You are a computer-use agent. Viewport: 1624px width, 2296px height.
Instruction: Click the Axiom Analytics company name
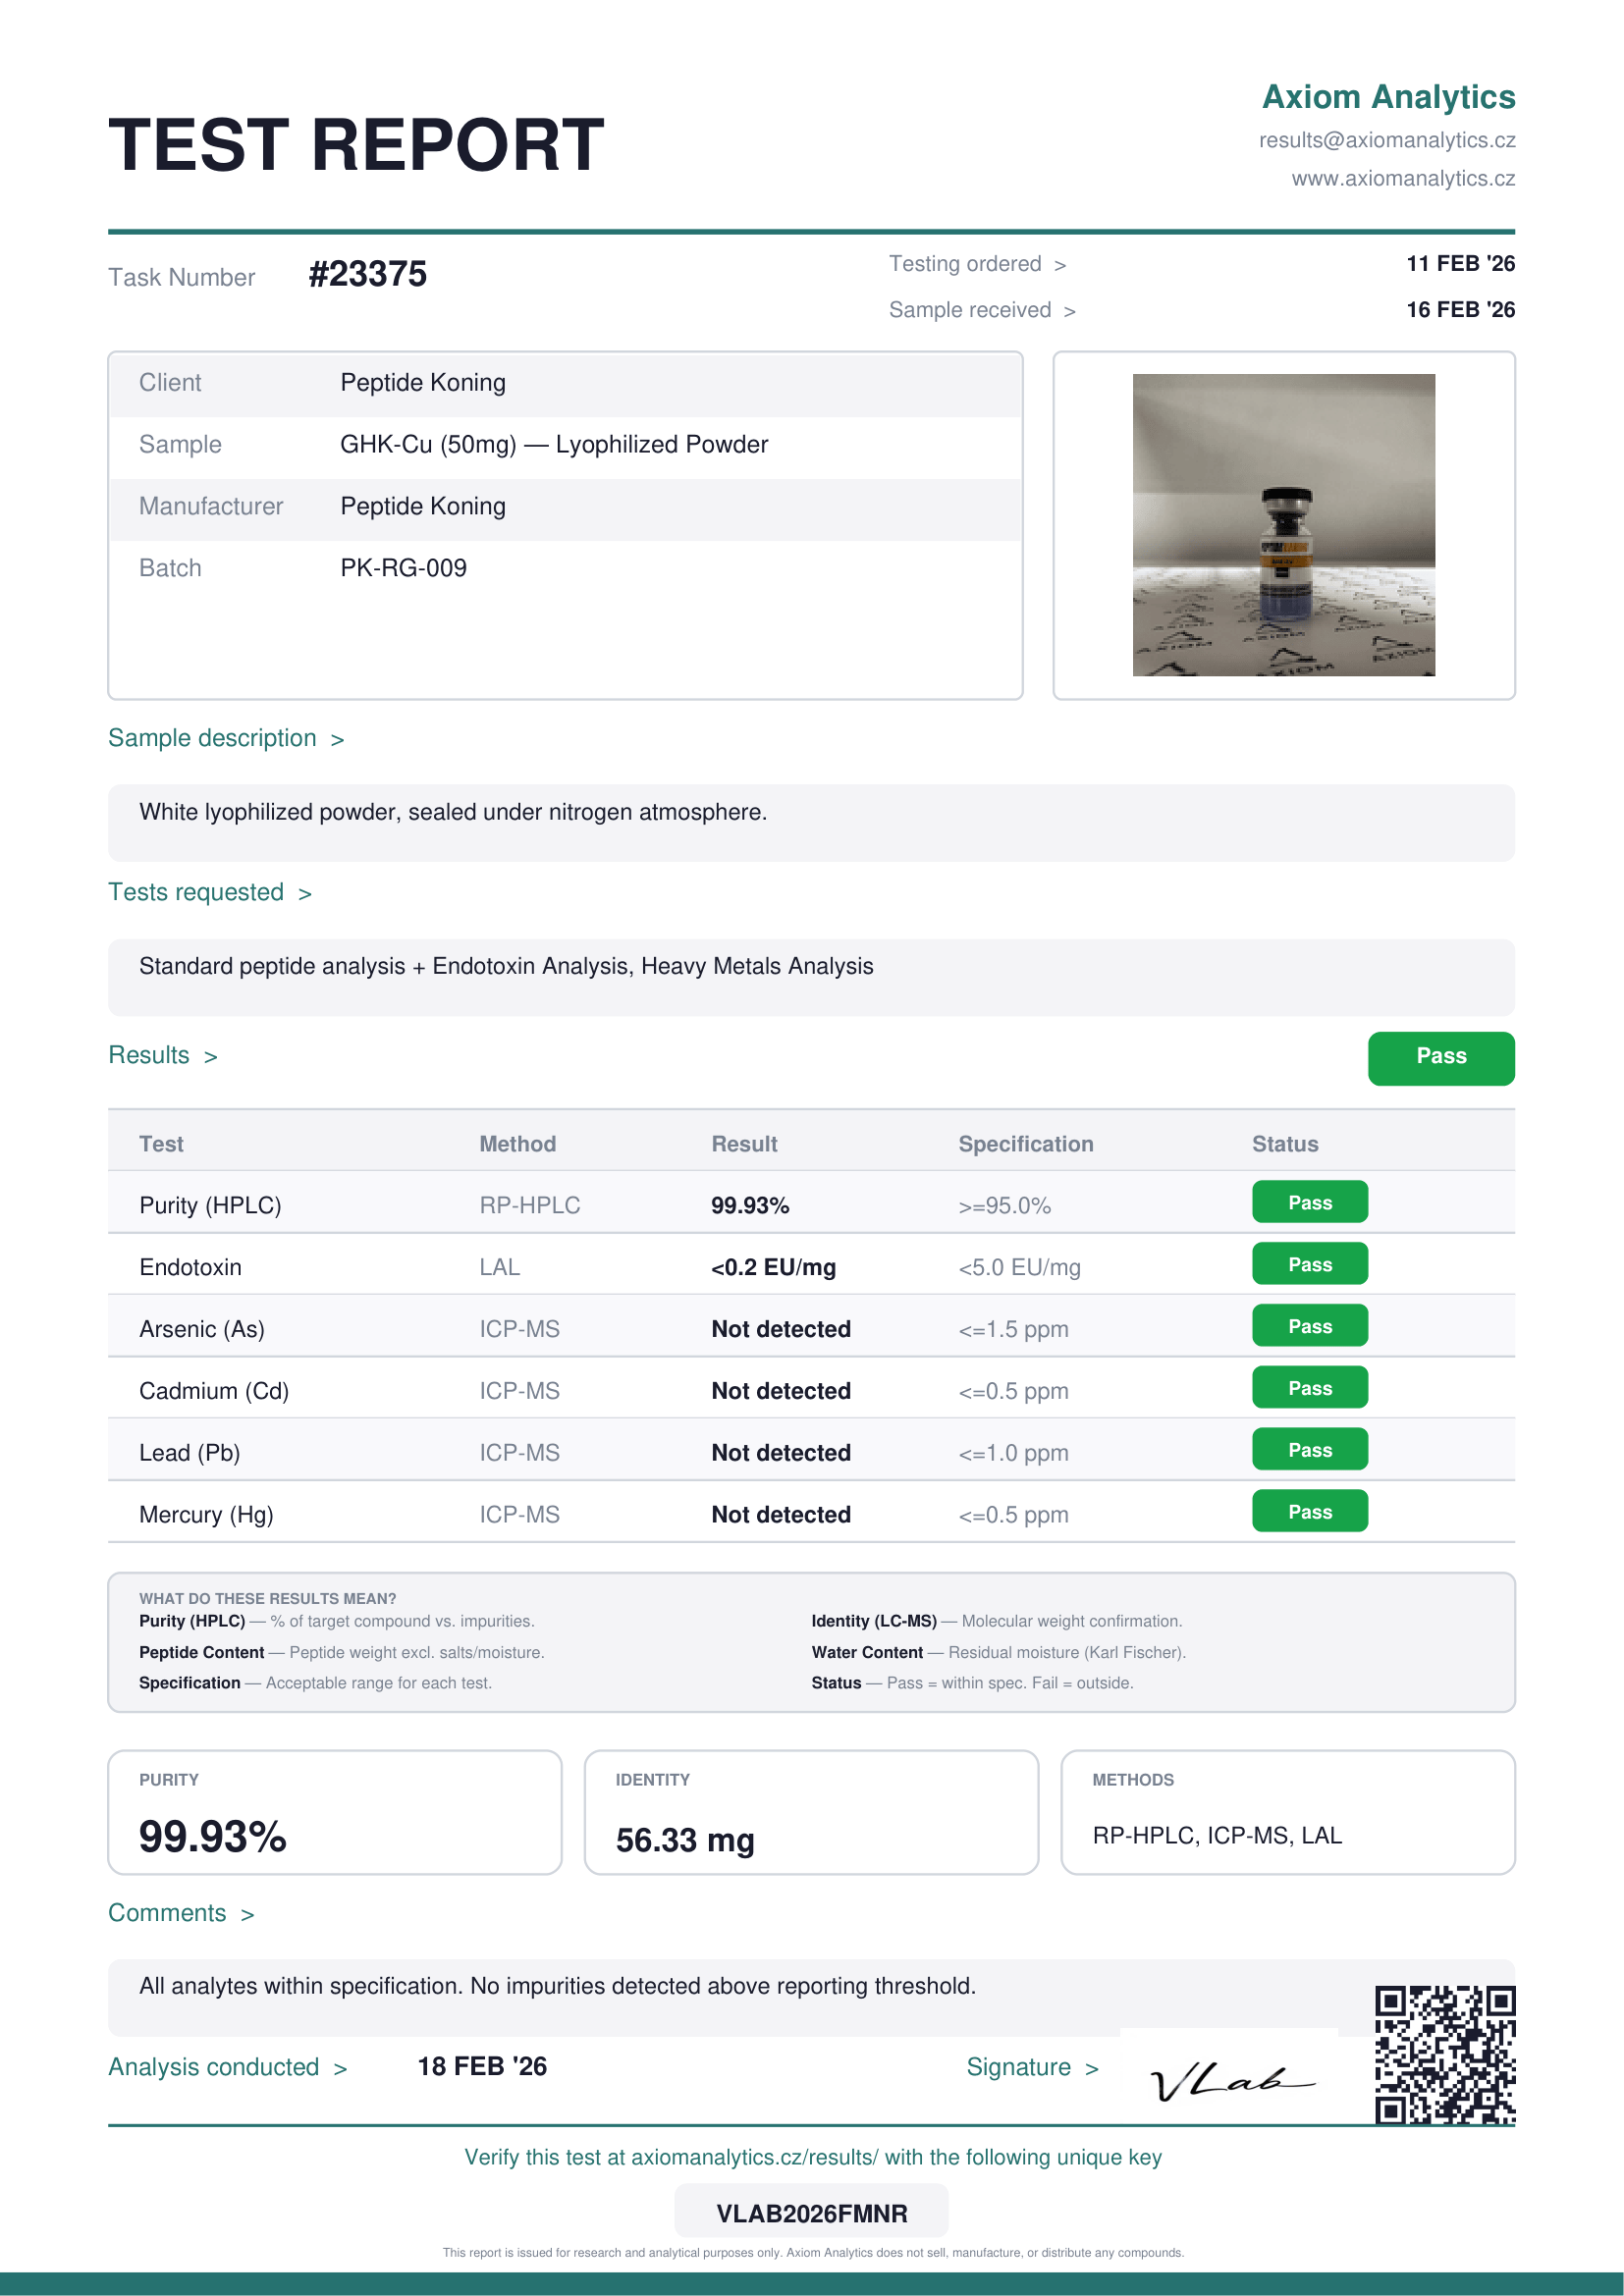click(1388, 97)
